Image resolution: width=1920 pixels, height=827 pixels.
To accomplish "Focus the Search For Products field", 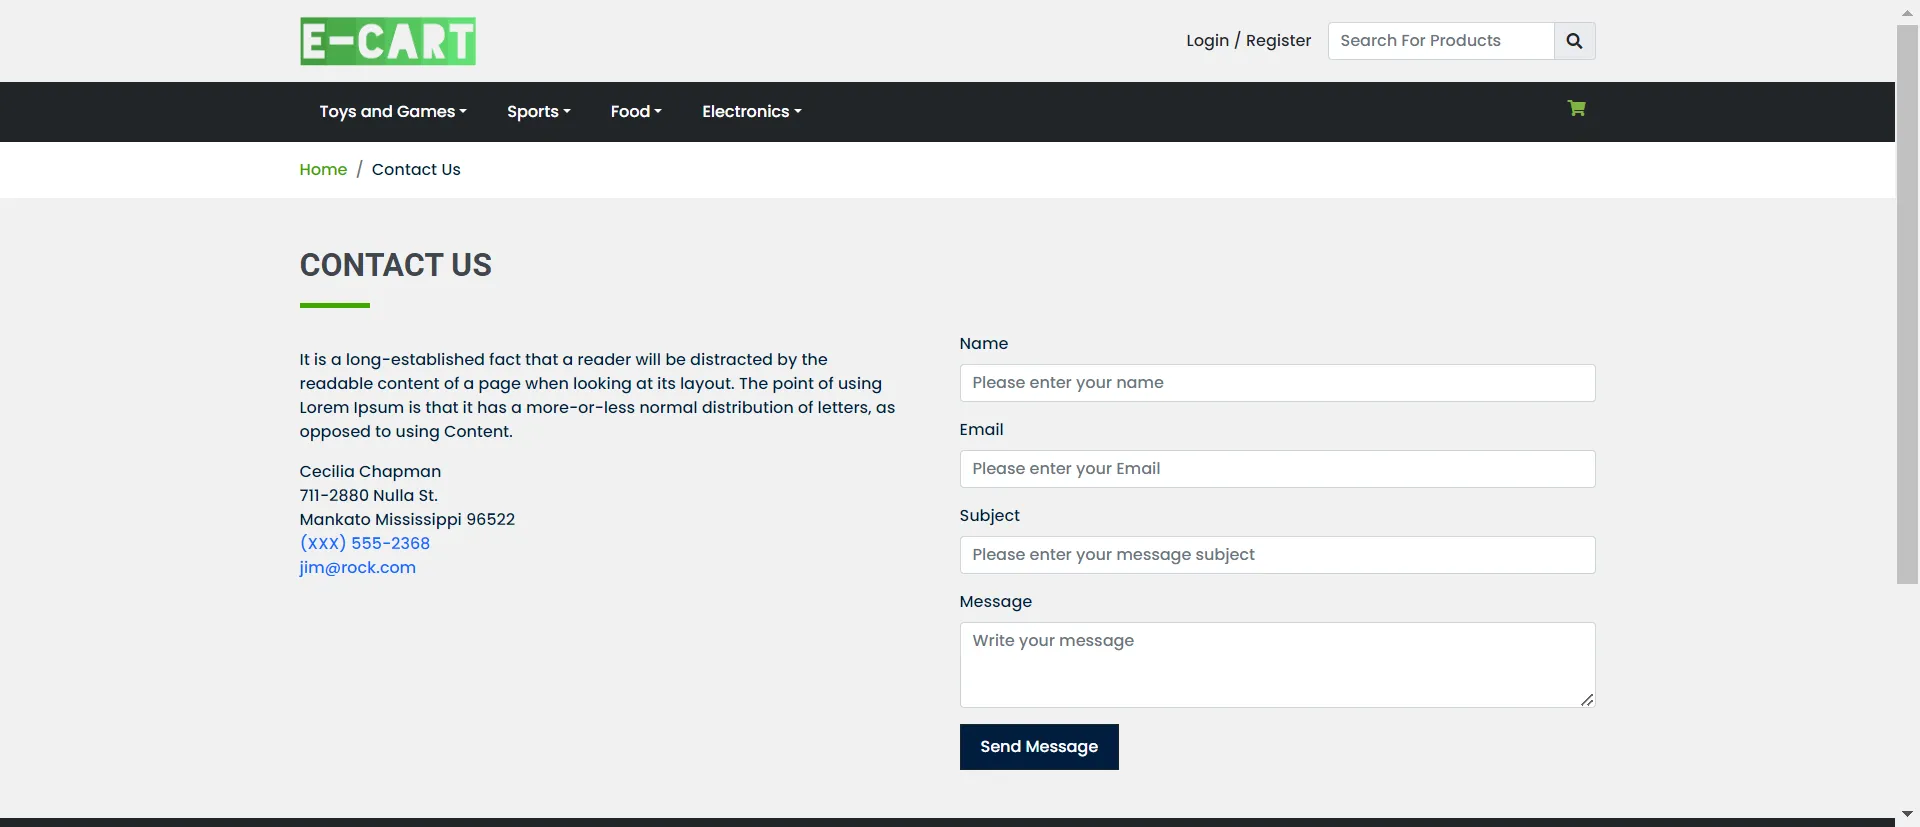I will (1440, 41).
